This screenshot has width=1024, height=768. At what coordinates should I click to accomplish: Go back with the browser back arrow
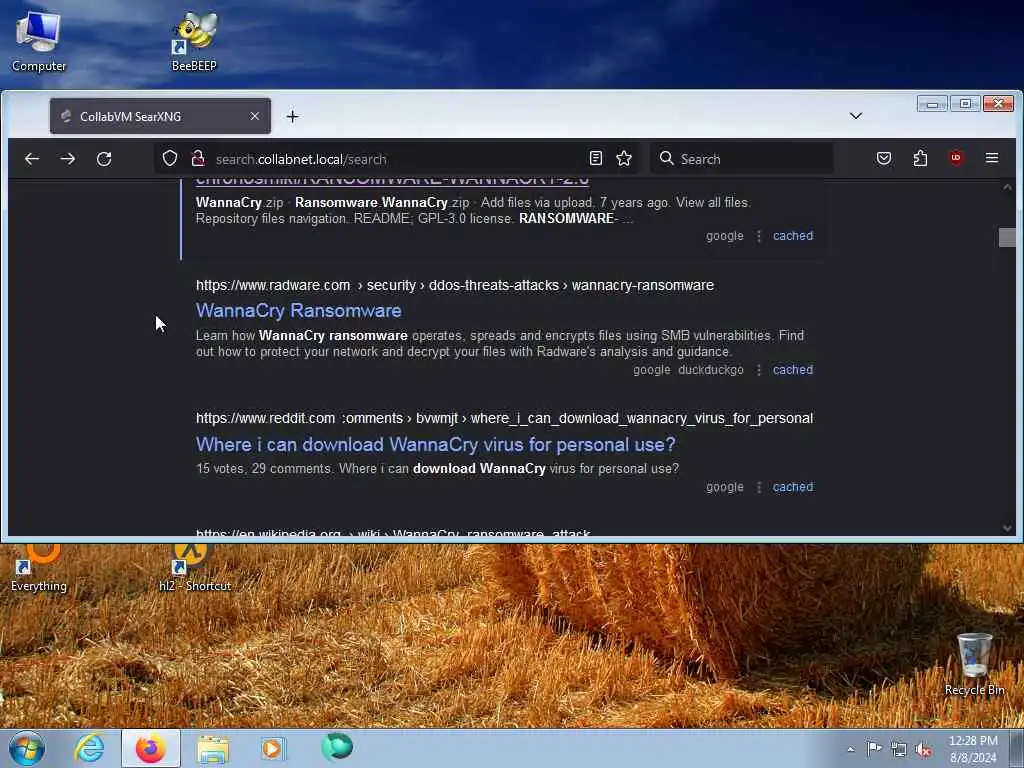pos(32,159)
